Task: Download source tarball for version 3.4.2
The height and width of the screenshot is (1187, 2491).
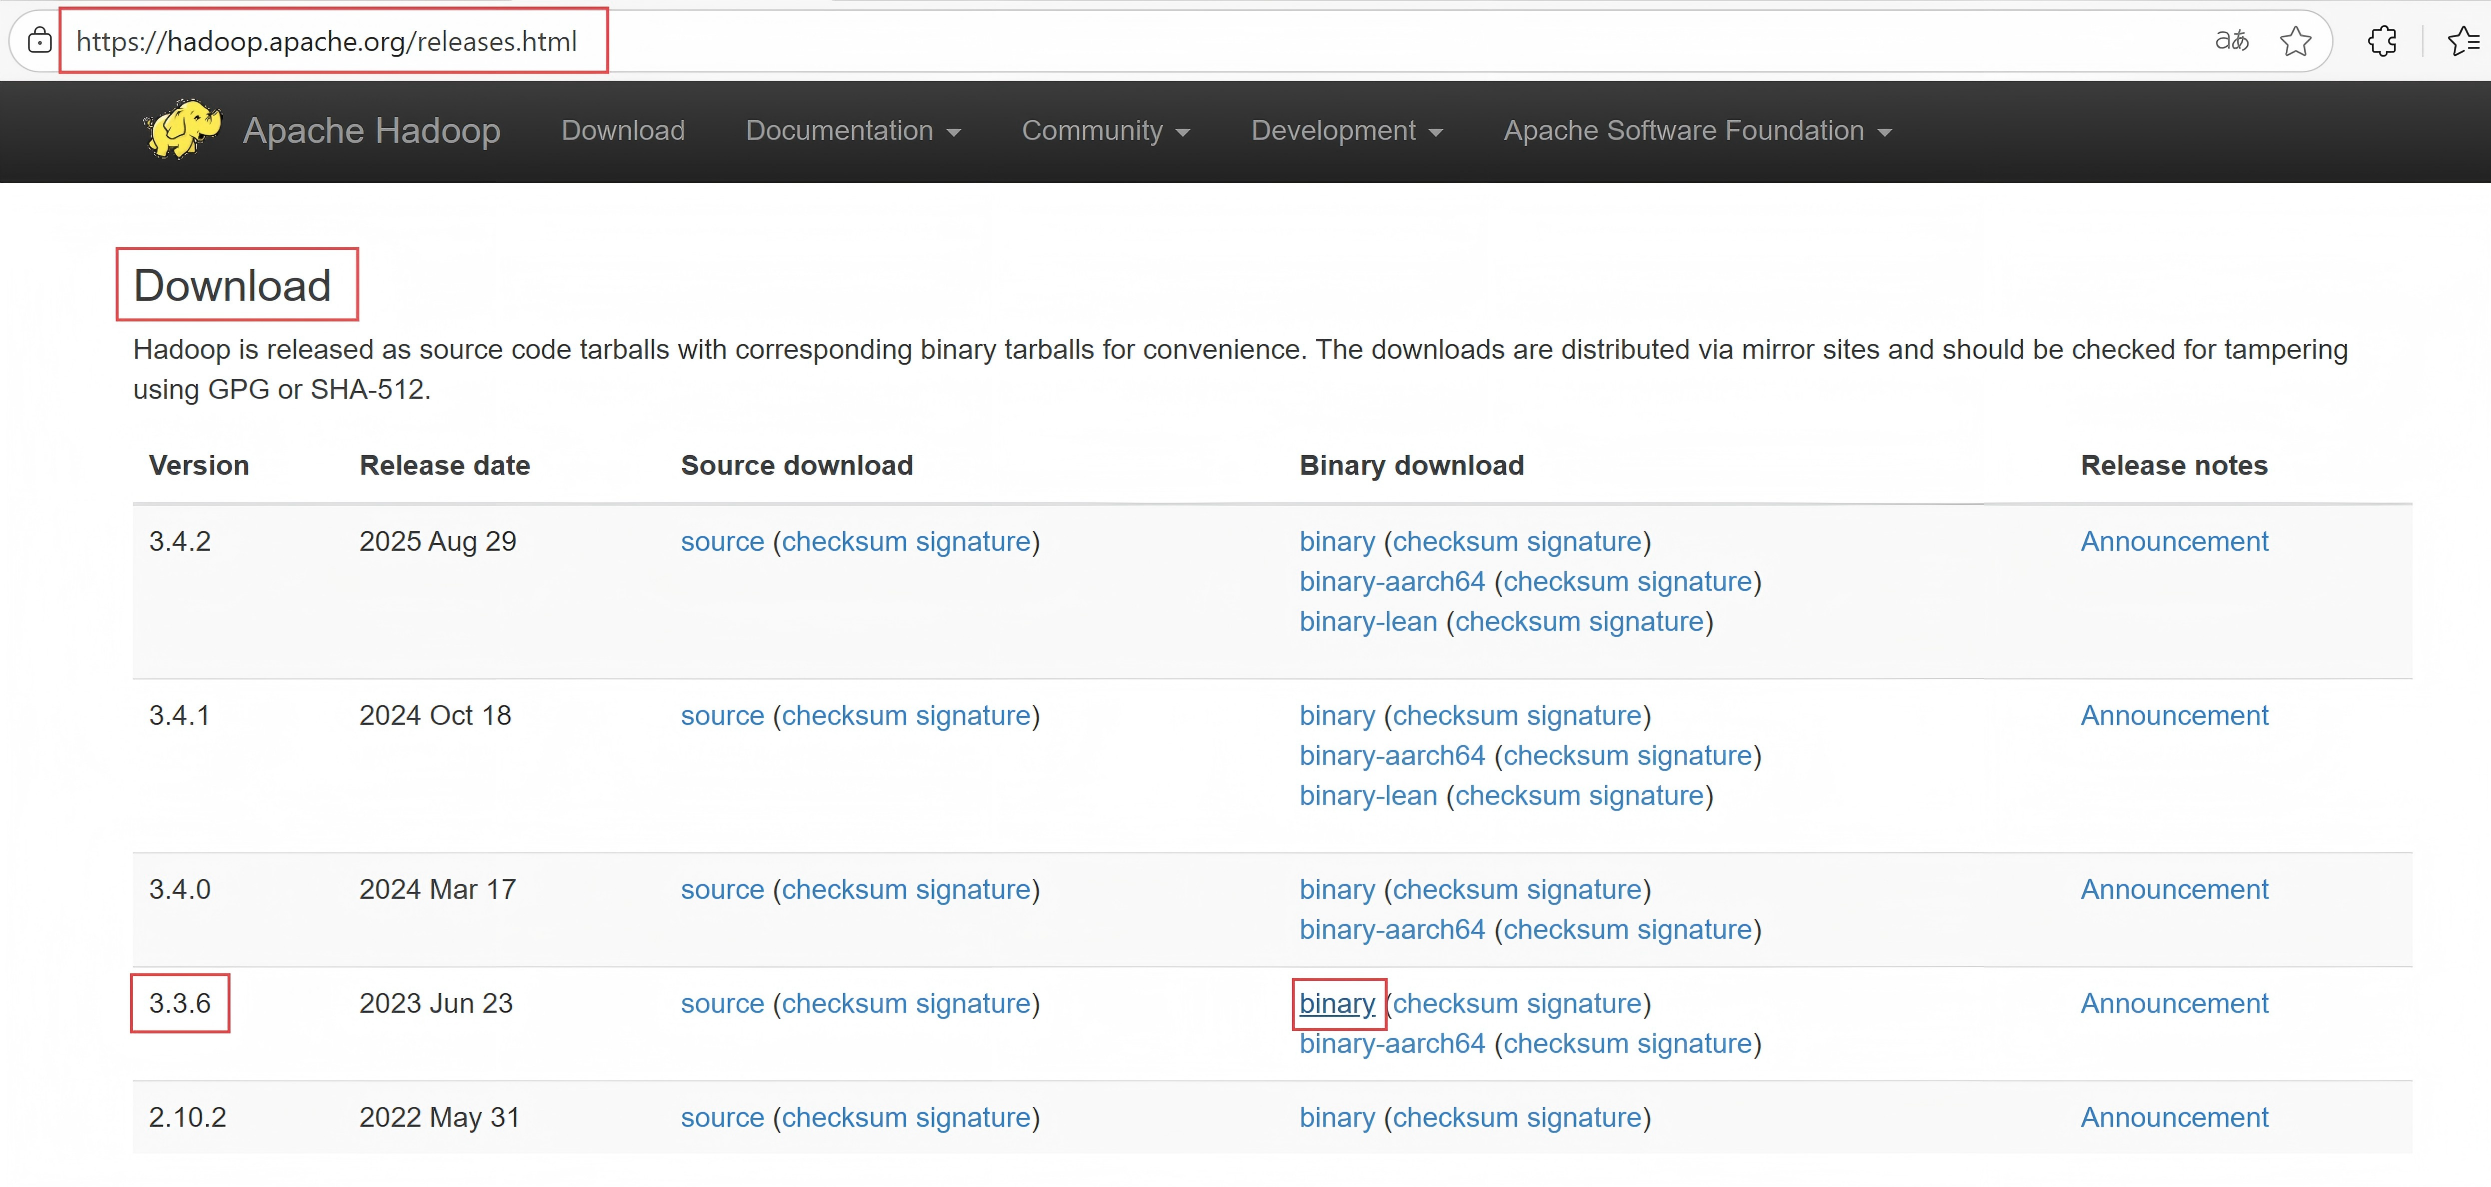Action: pos(722,541)
